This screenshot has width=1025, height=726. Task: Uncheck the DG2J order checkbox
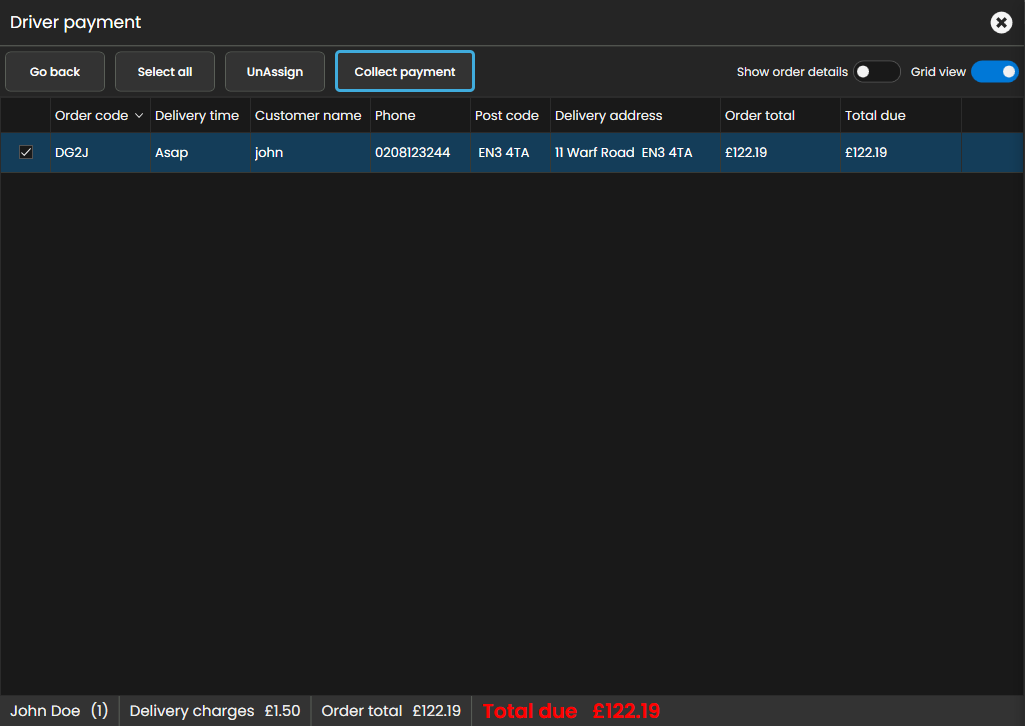26,153
